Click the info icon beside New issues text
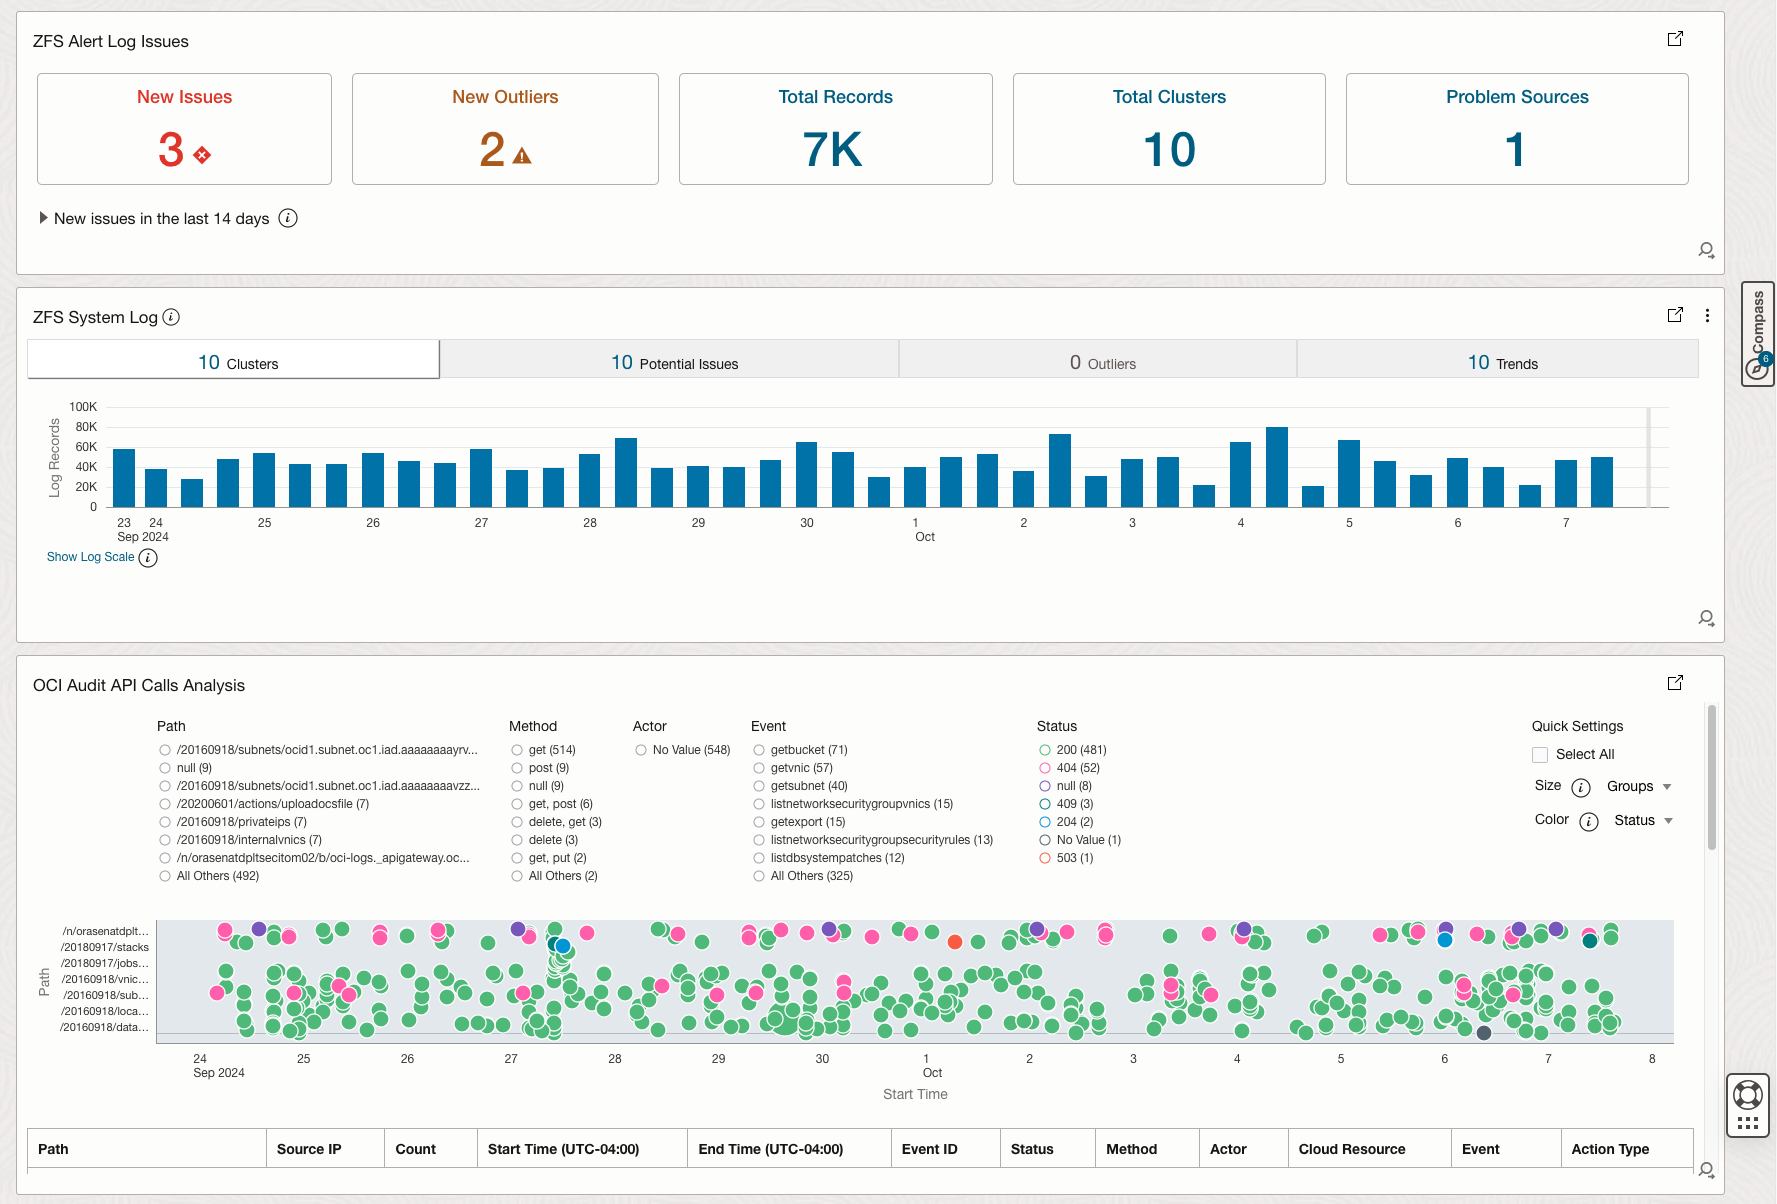Screen dimensions: 1777x1204 pos(288,218)
